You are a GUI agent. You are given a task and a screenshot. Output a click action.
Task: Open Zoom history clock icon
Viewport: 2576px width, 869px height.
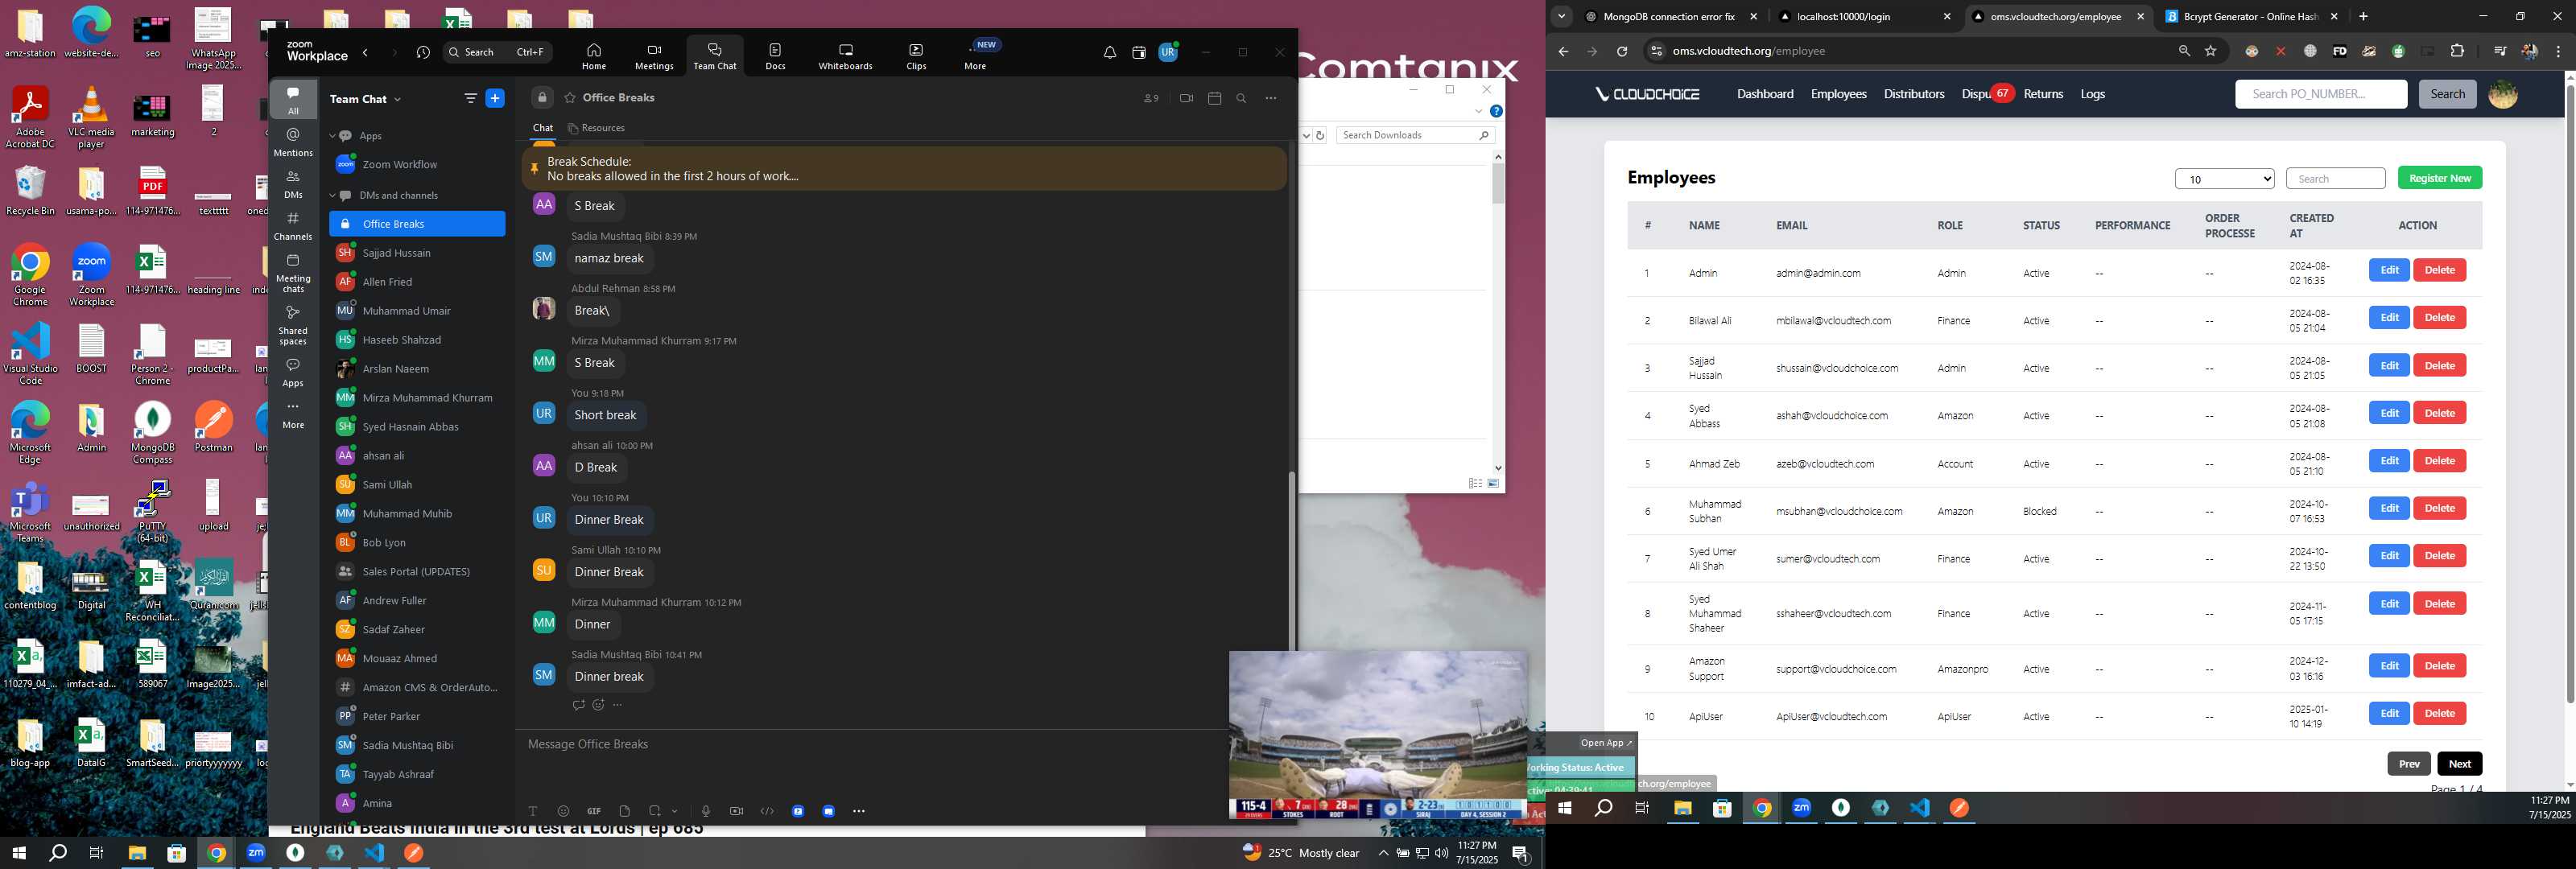[423, 52]
